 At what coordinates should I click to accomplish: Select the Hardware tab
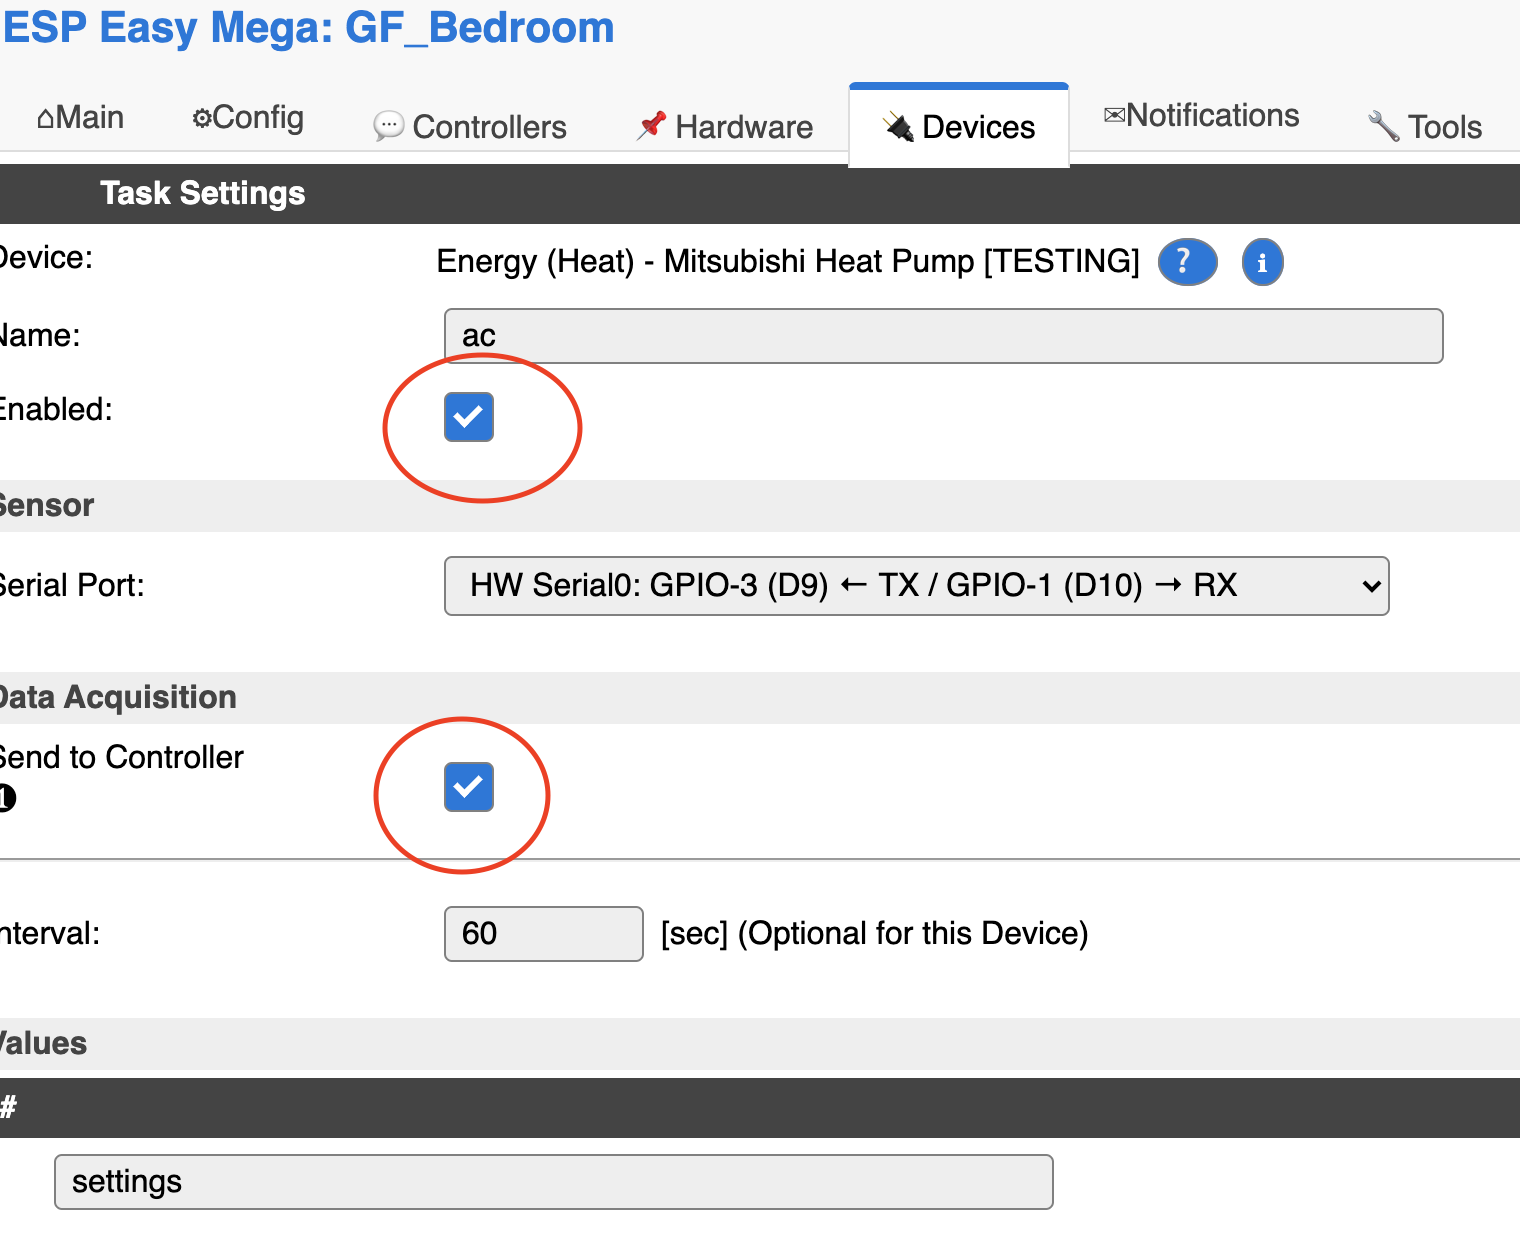pyautogui.click(x=725, y=127)
